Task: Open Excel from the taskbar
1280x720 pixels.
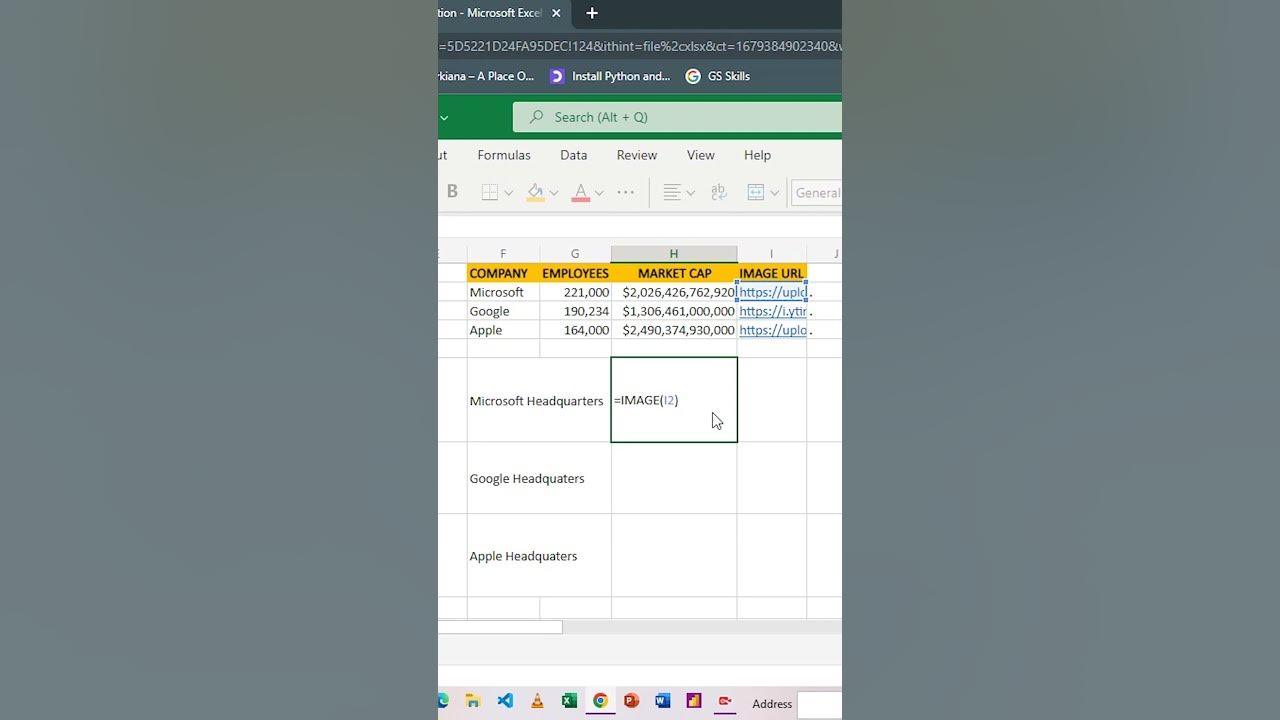Action: (x=569, y=701)
